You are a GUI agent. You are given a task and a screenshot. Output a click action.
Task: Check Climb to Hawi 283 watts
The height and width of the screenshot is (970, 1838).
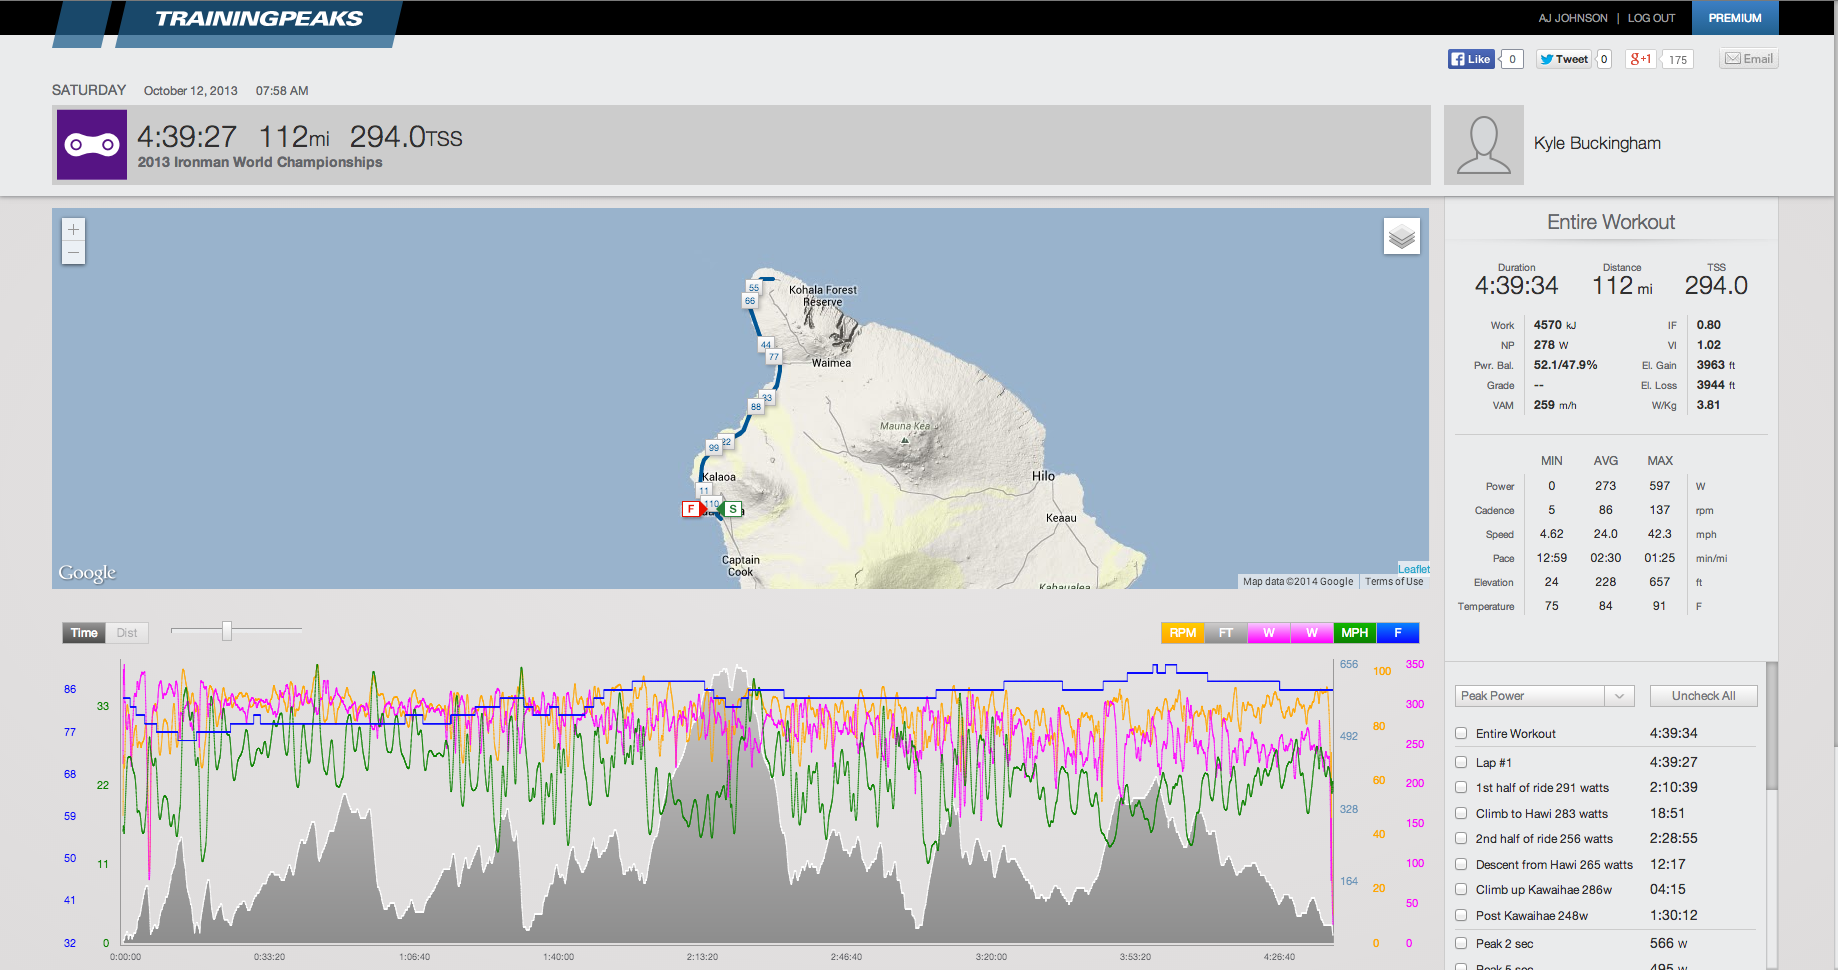tap(1461, 813)
